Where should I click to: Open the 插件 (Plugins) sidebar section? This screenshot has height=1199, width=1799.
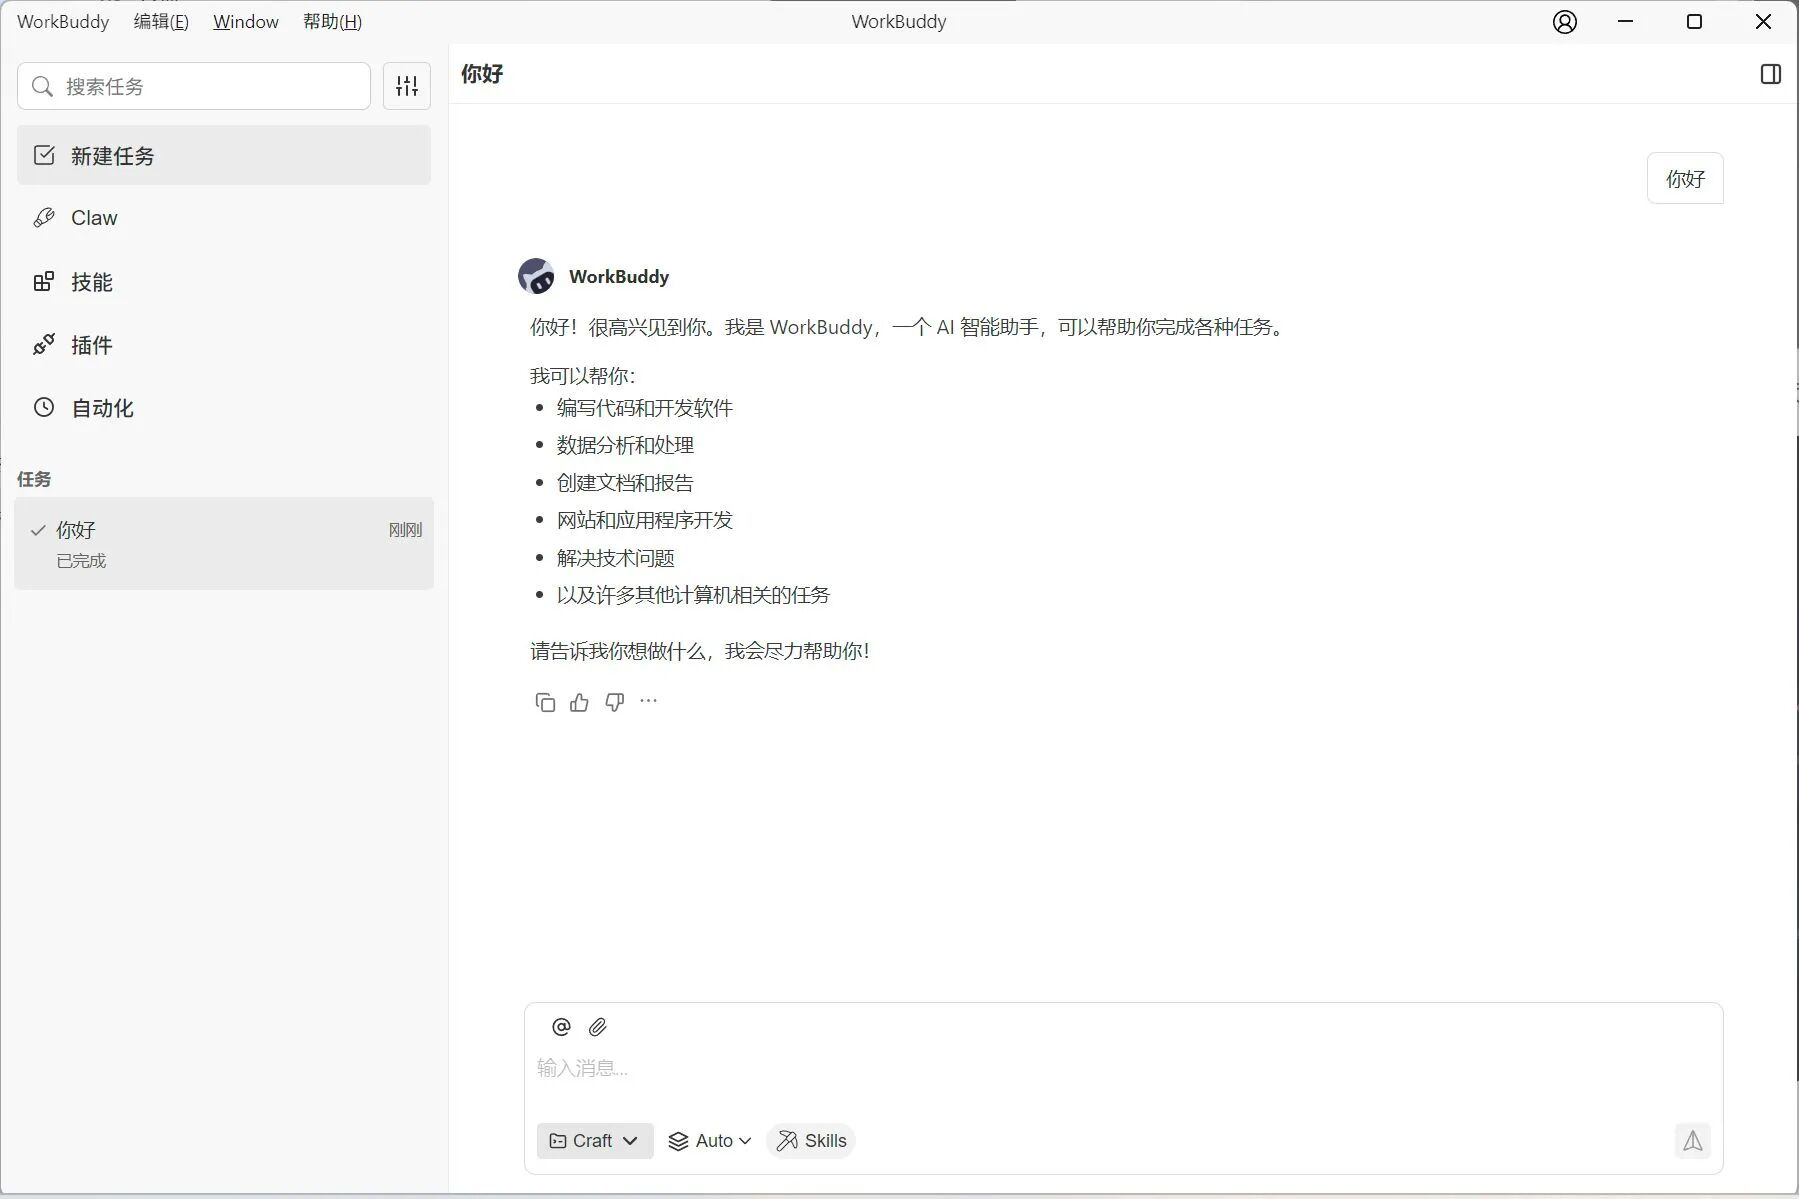[90, 345]
